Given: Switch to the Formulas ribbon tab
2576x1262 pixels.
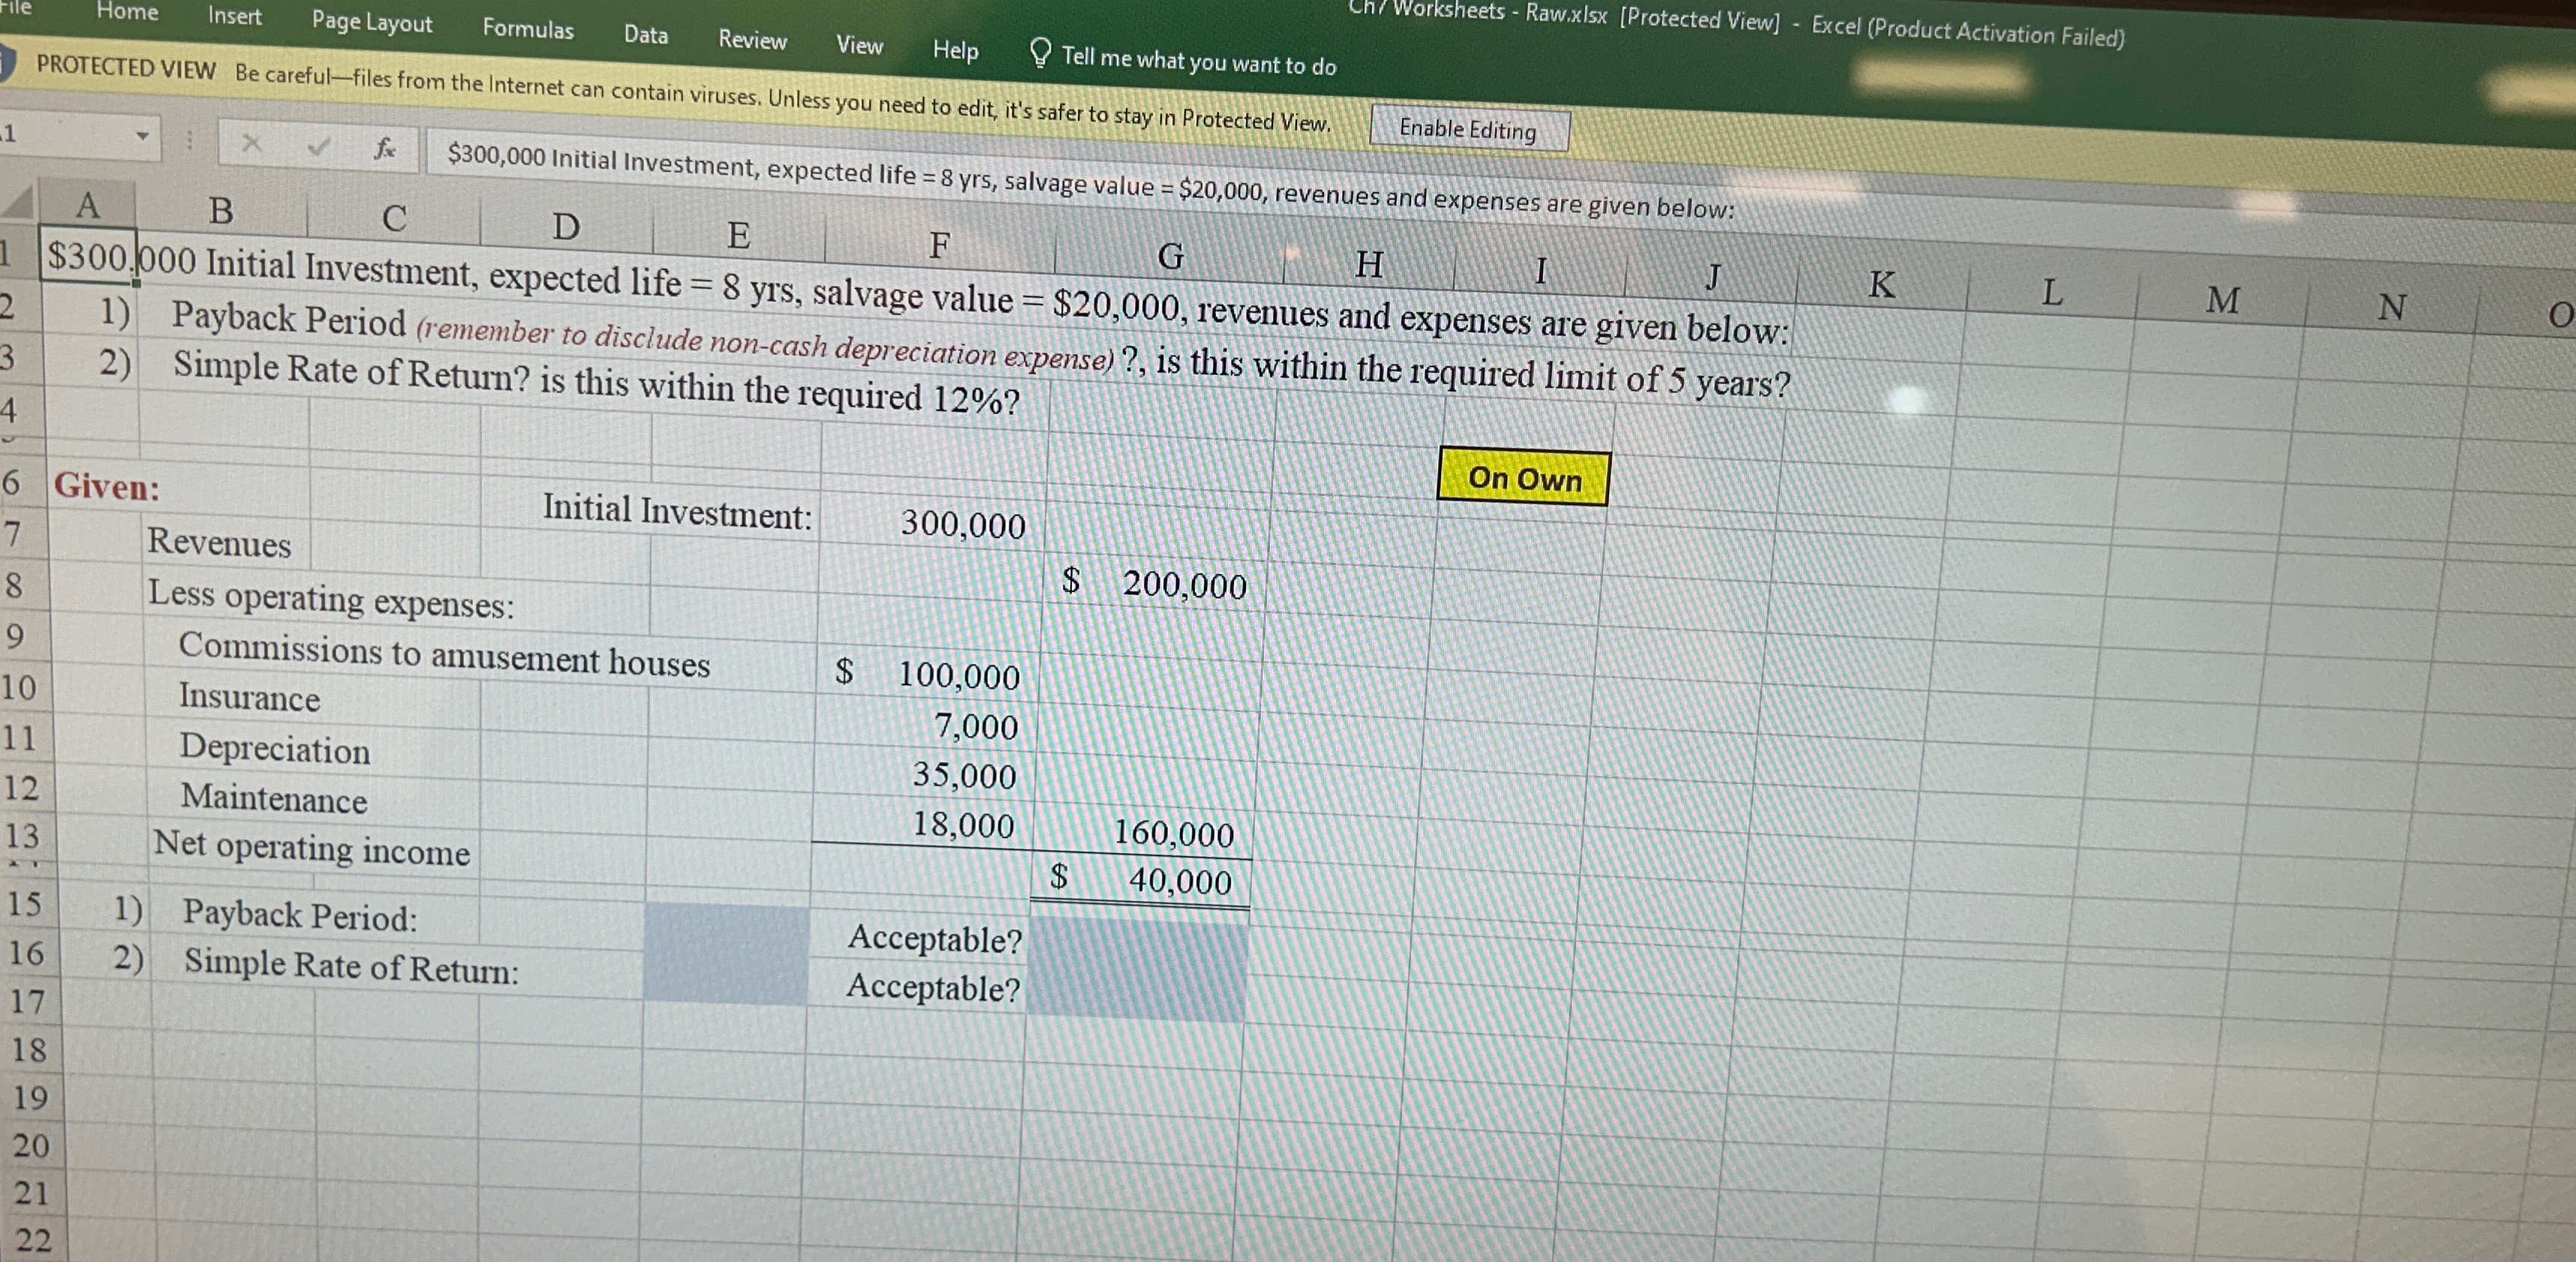Looking at the screenshot, I should click(x=528, y=30).
